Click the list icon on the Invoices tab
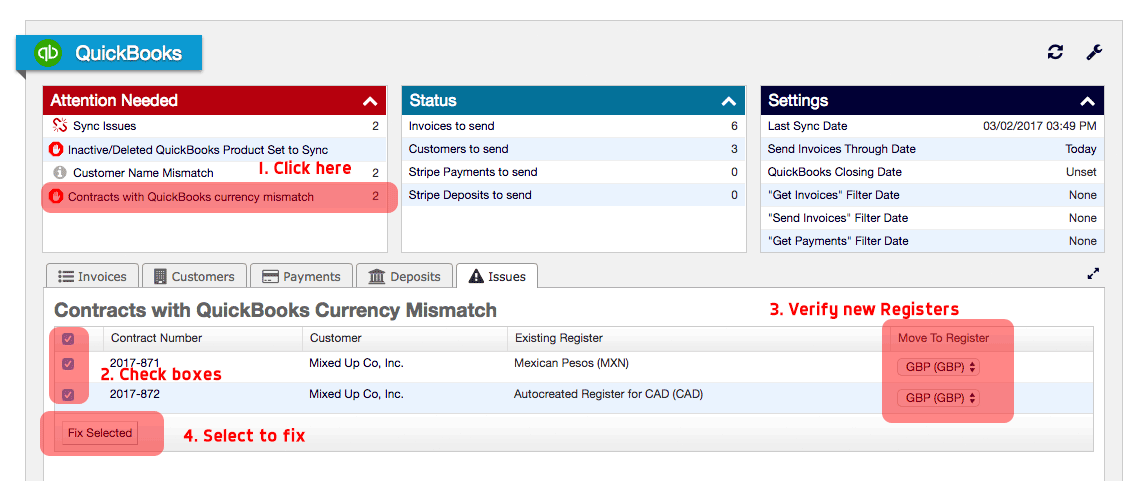 65,277
